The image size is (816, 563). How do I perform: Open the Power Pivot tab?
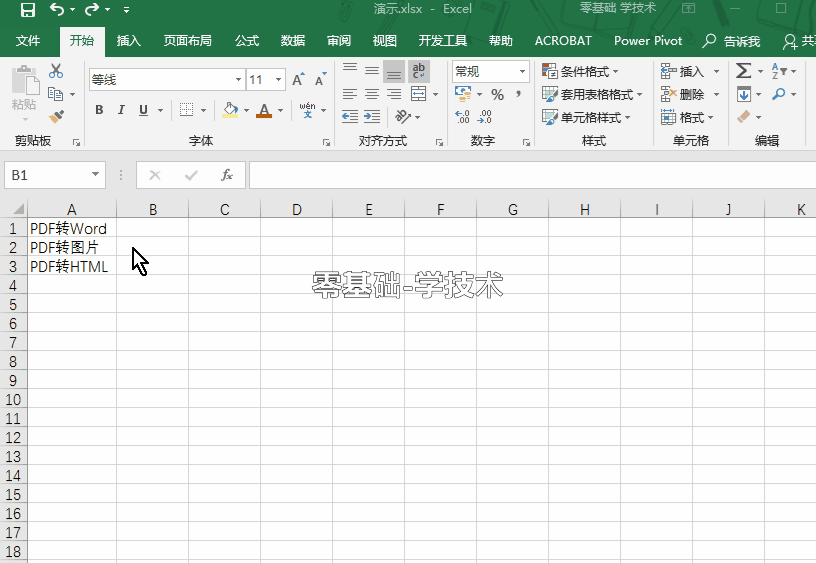648,41
